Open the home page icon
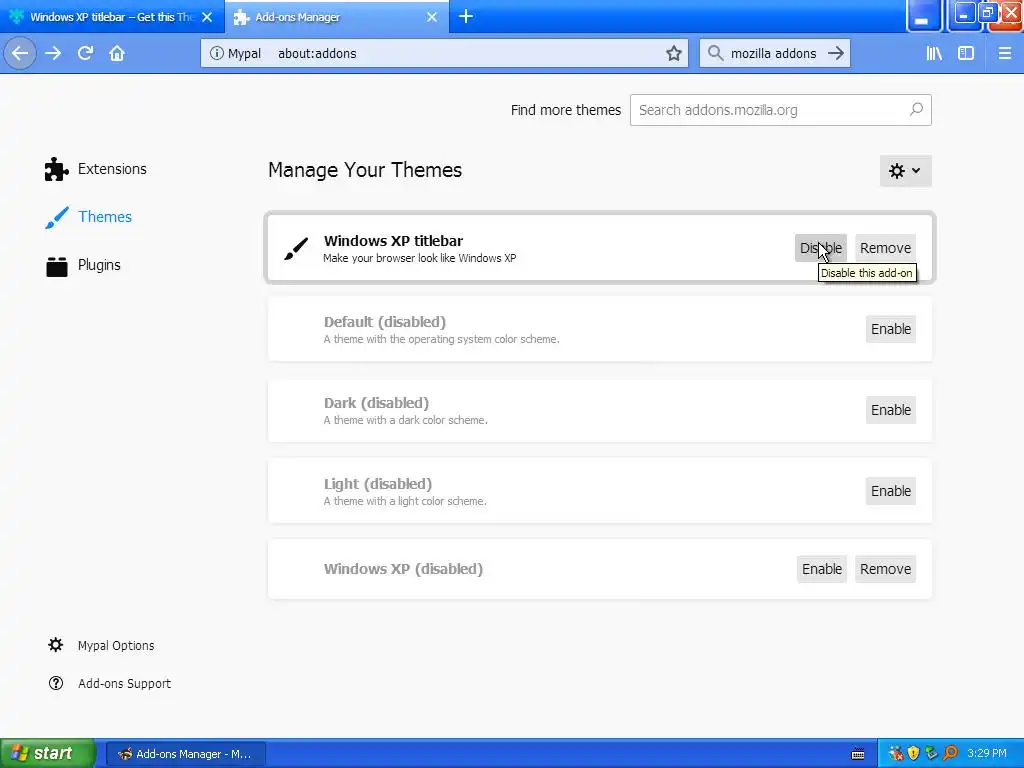The width and height of the screenshot is (1024, 768). 117,53
